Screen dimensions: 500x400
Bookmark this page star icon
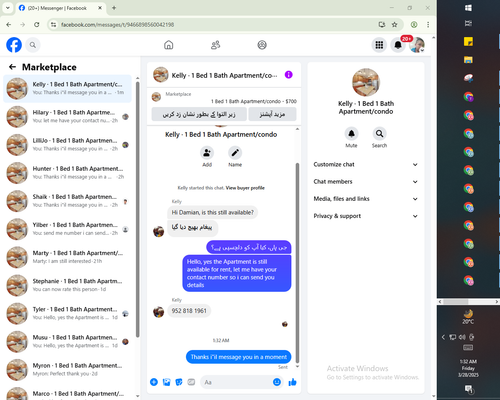[x=394, y=24]
